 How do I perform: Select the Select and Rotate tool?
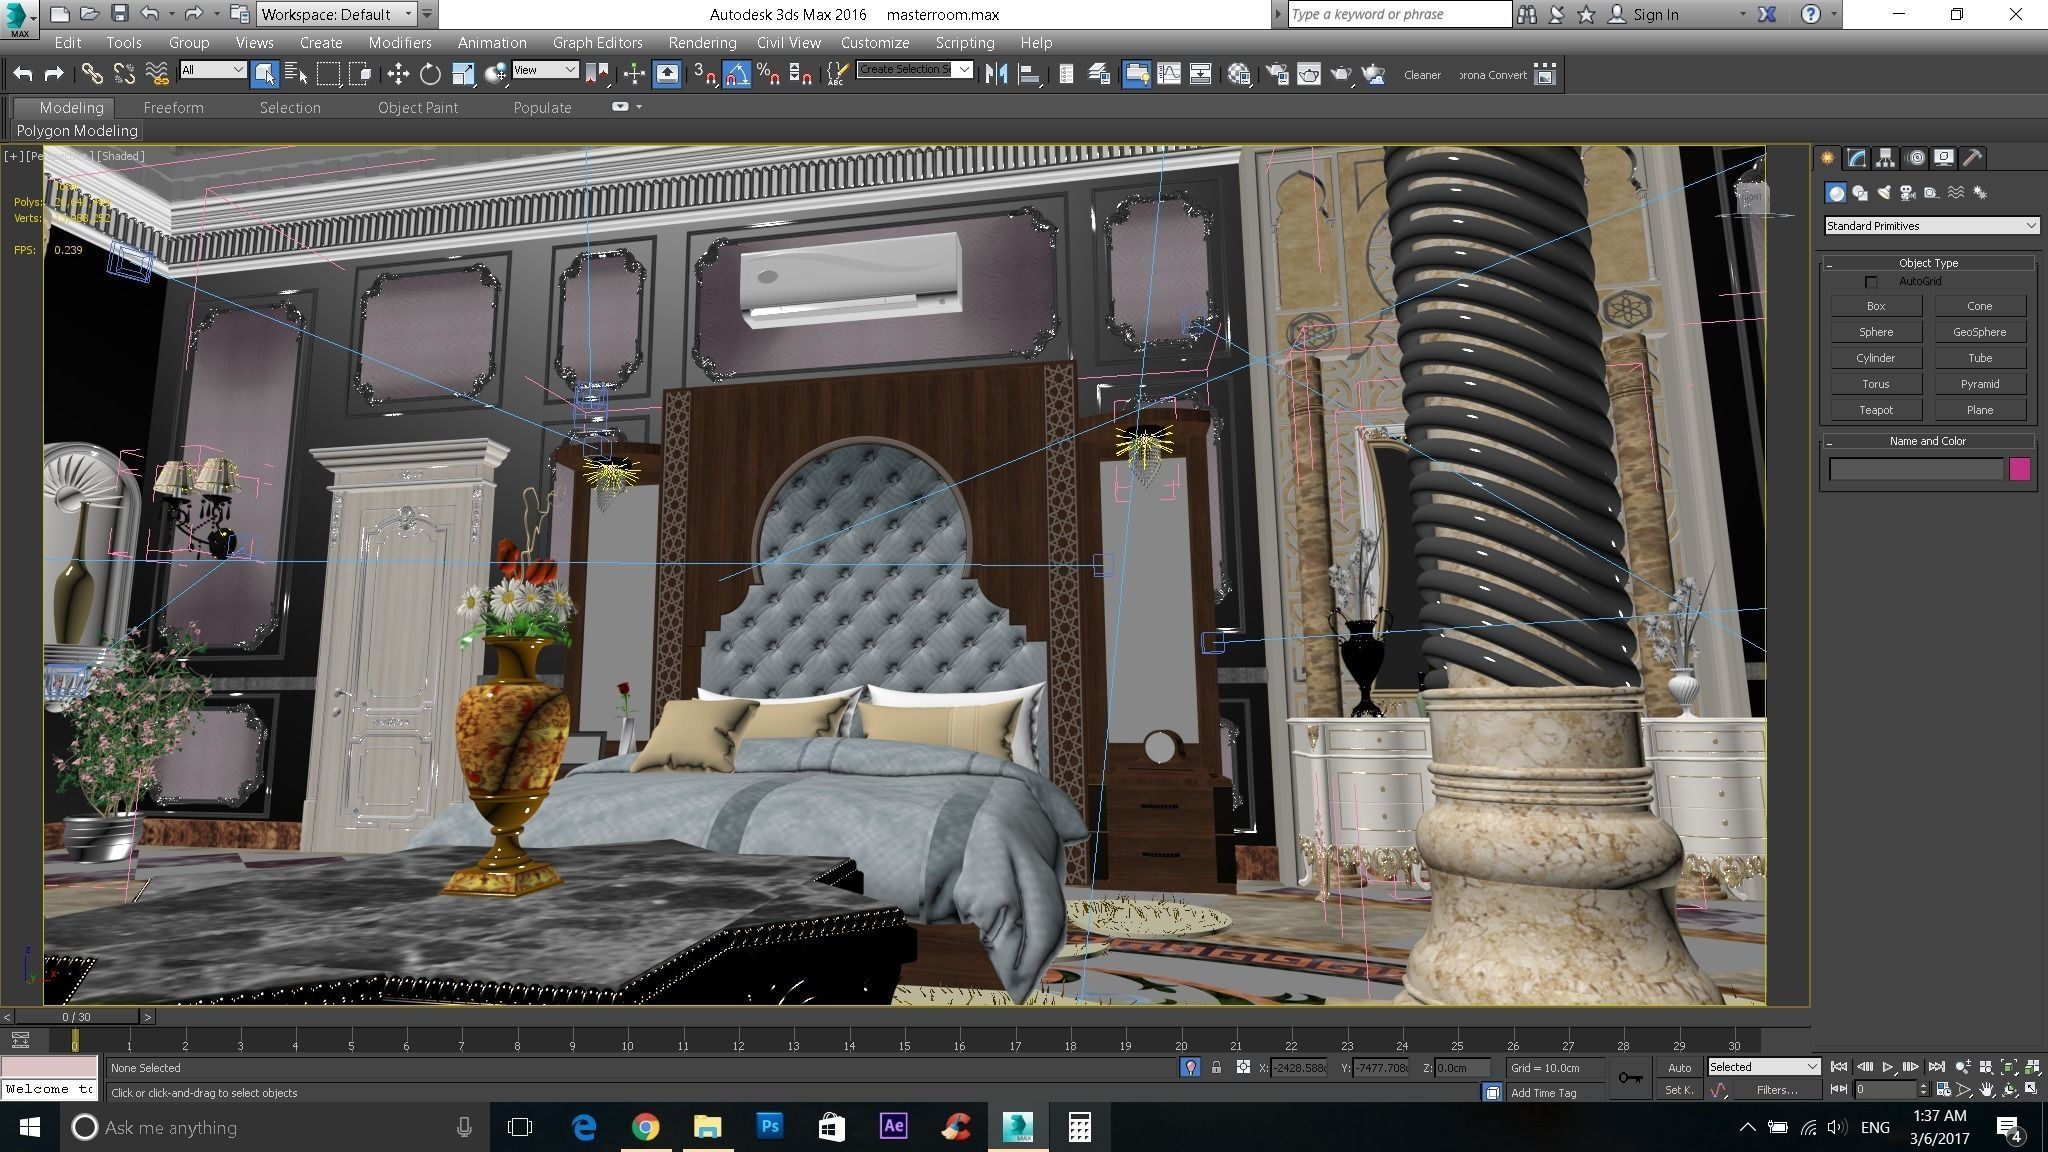[430, 74]
